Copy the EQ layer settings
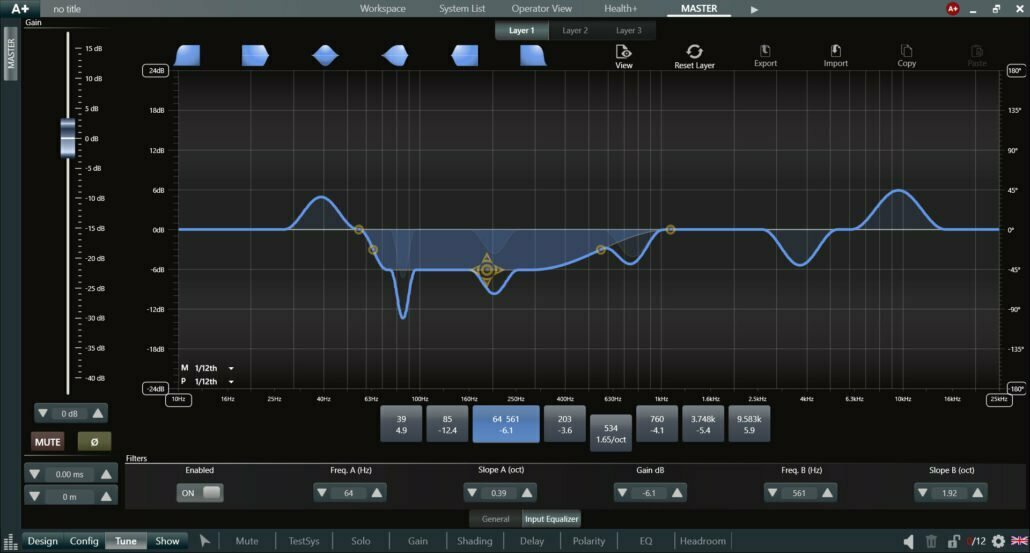 tap(907, 55)
